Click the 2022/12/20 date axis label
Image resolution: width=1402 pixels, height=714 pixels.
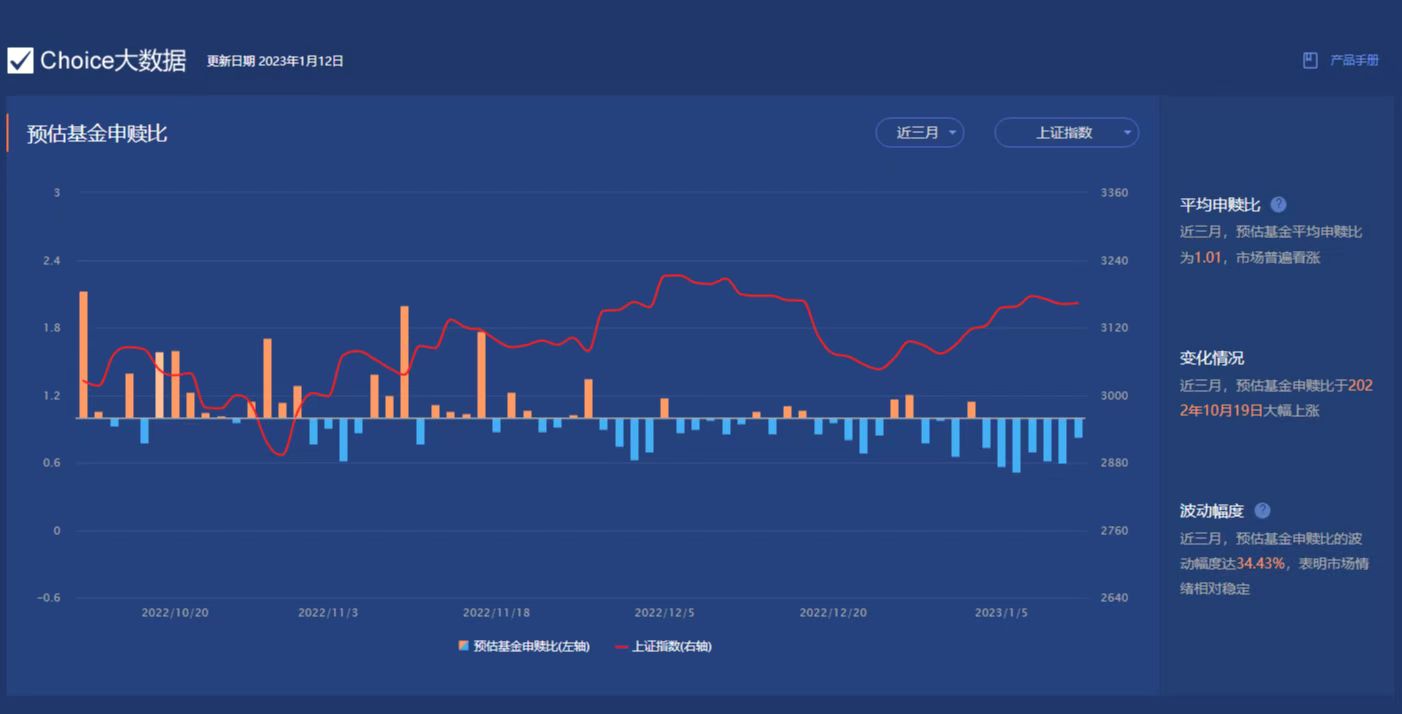tap(833, 612)
